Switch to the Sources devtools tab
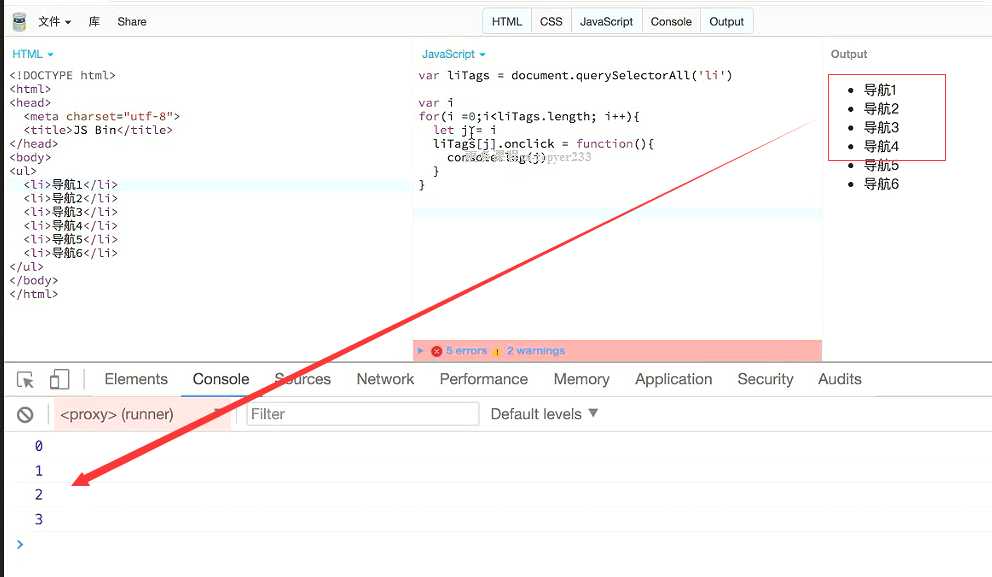This screenshot has width=992, height=577. pyautogui.click(x=302, y=379)
